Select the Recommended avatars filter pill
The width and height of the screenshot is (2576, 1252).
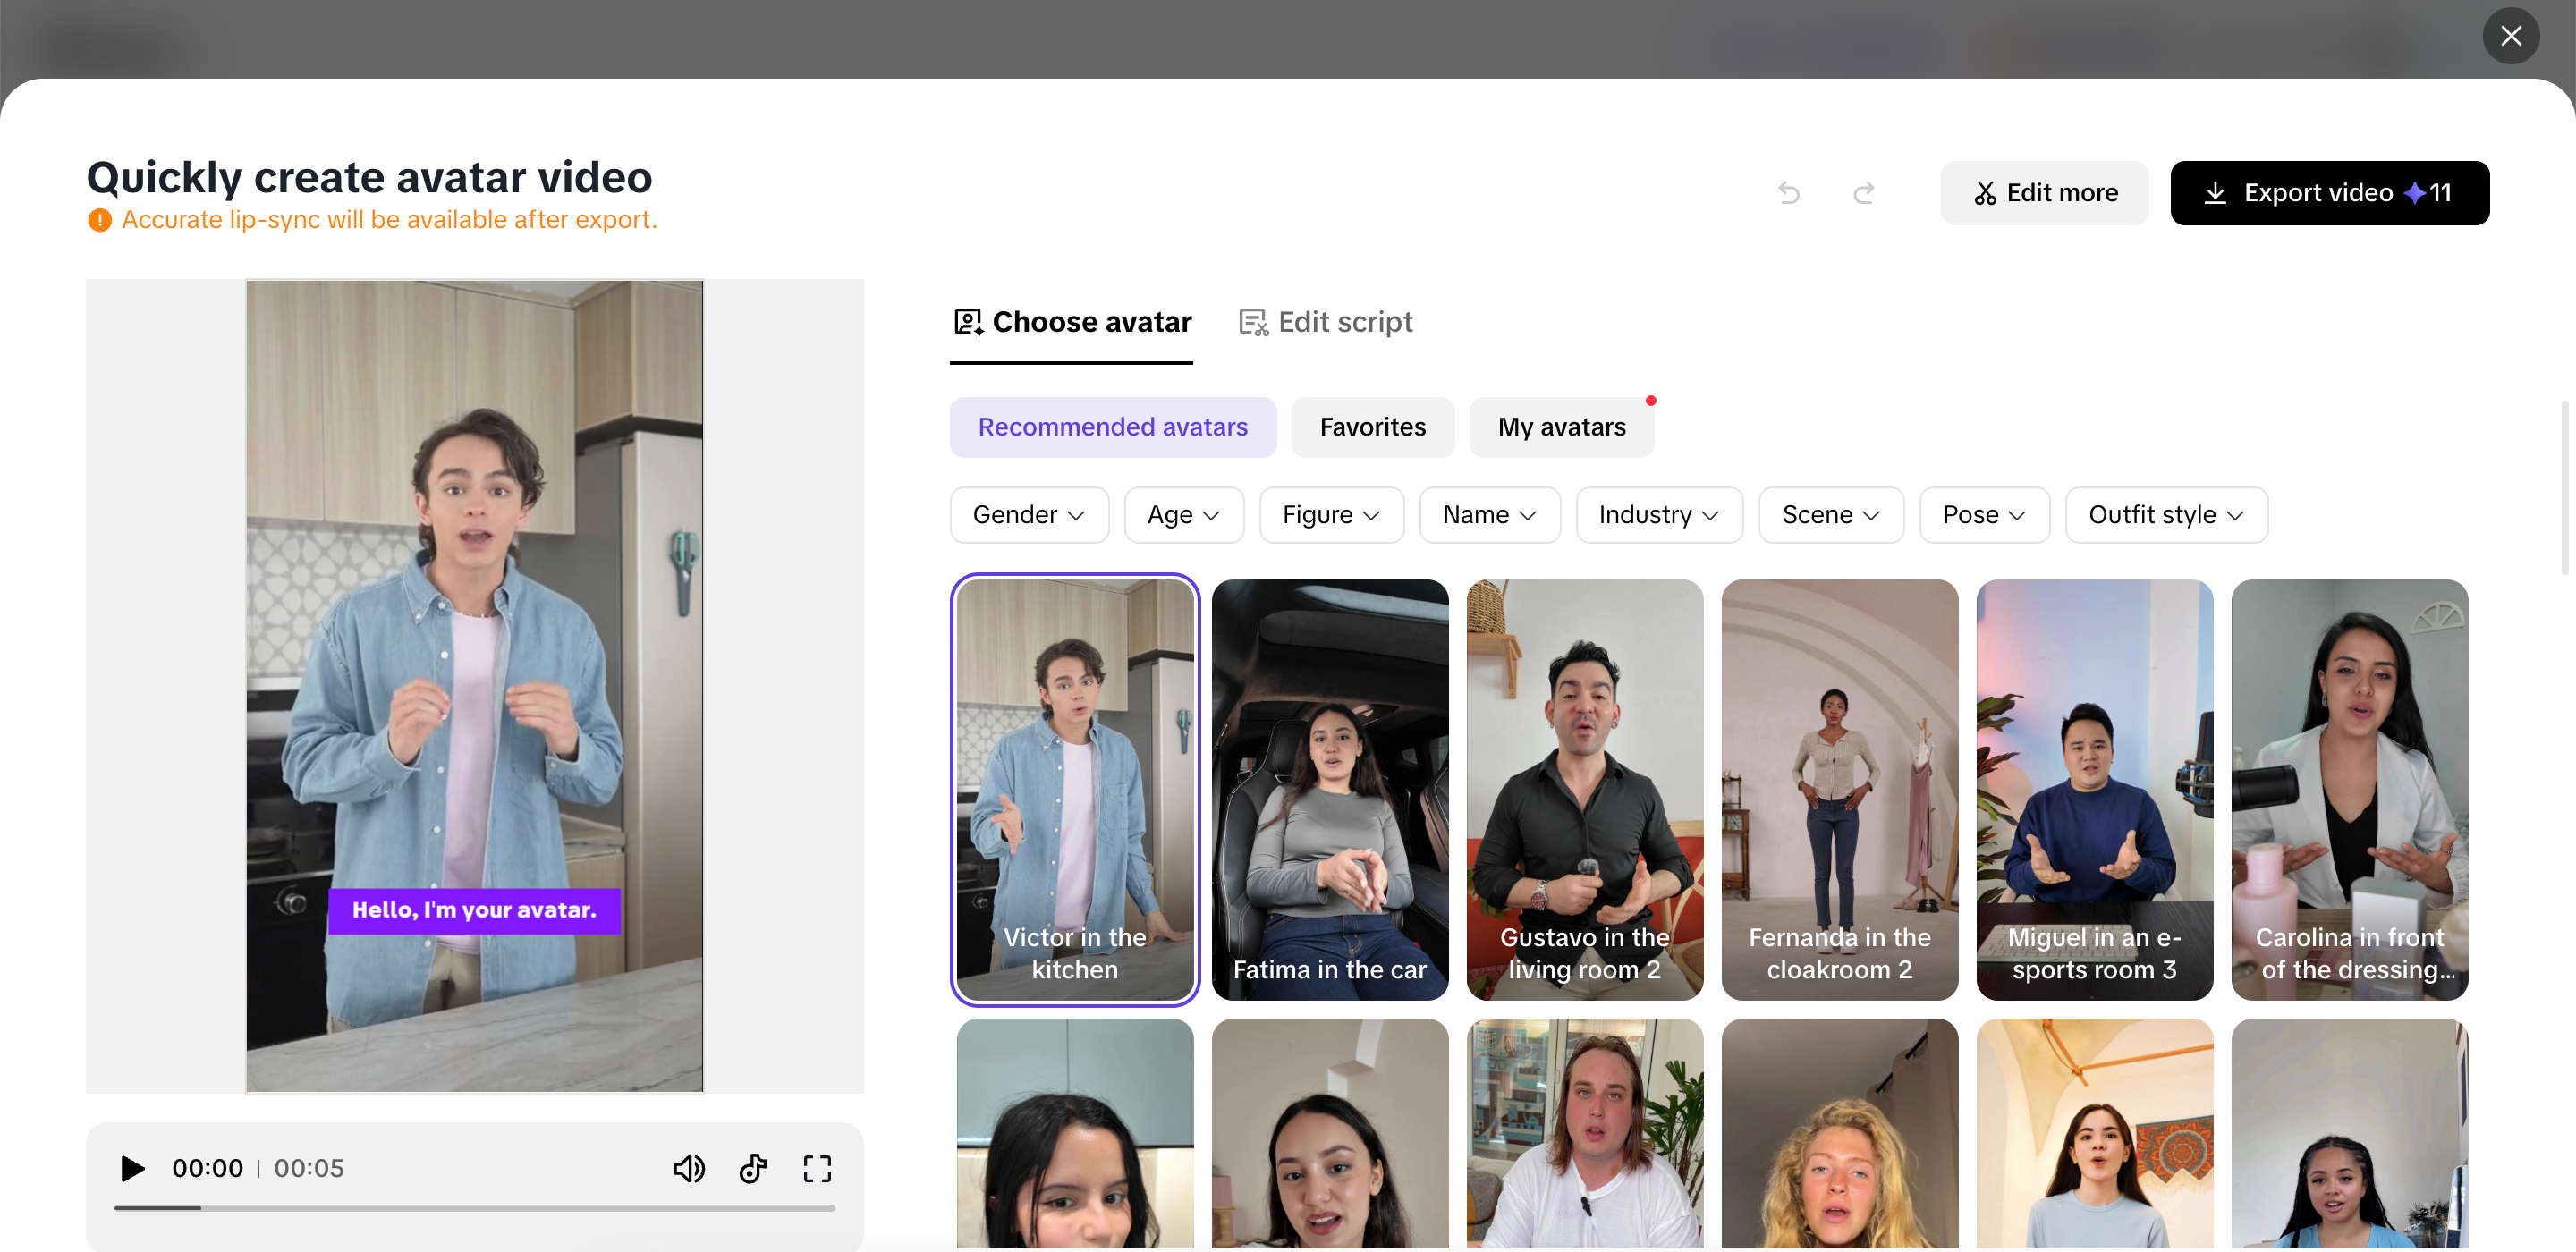point(1113,427)
